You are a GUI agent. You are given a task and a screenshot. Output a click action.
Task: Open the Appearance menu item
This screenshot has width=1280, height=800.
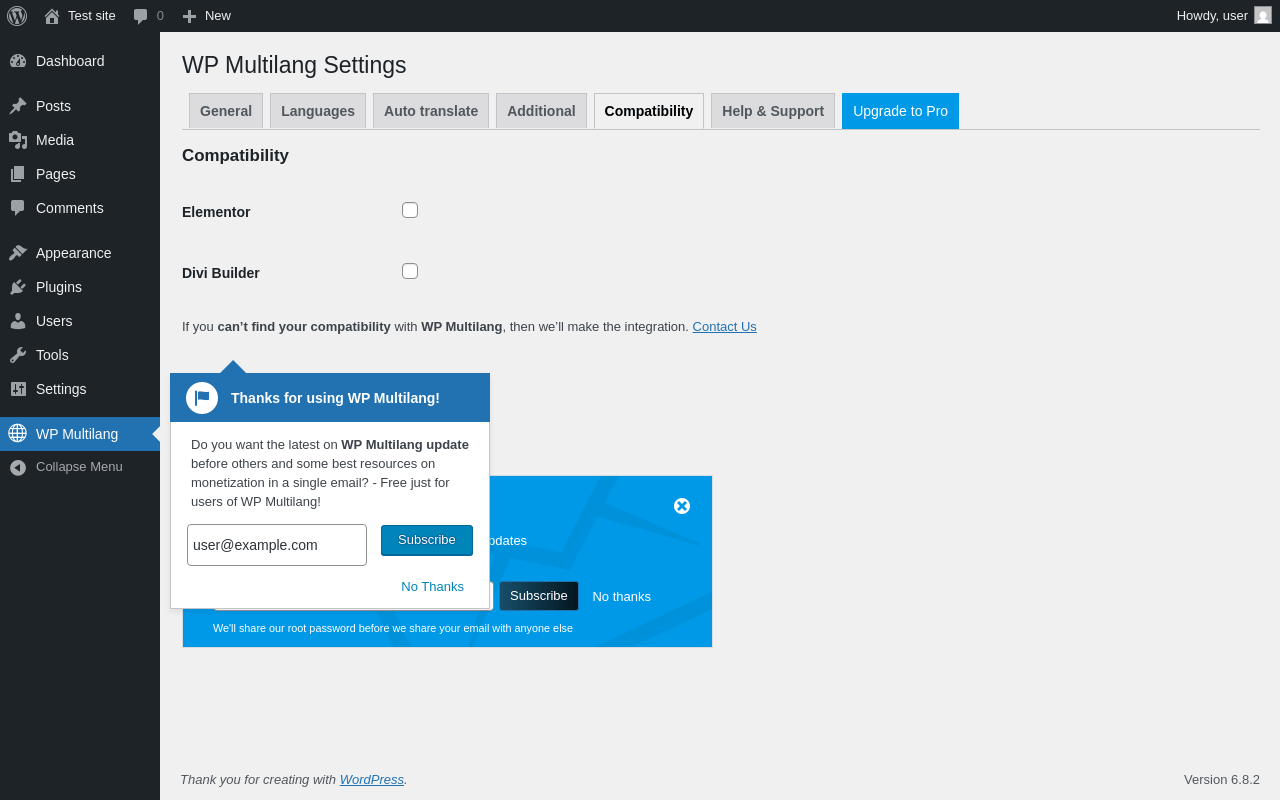point(80,253)
